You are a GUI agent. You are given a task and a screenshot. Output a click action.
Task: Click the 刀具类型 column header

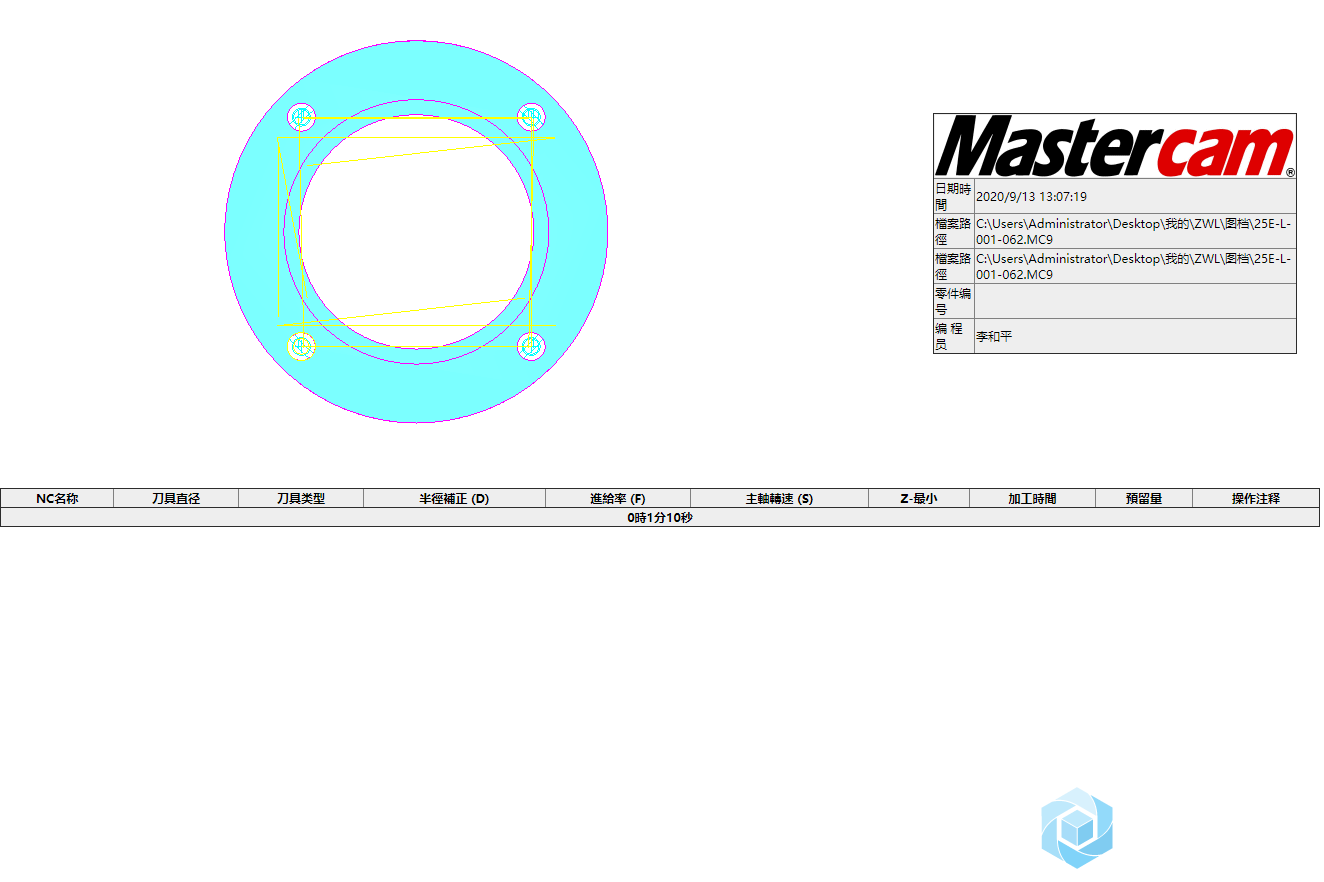coord(301,498)
